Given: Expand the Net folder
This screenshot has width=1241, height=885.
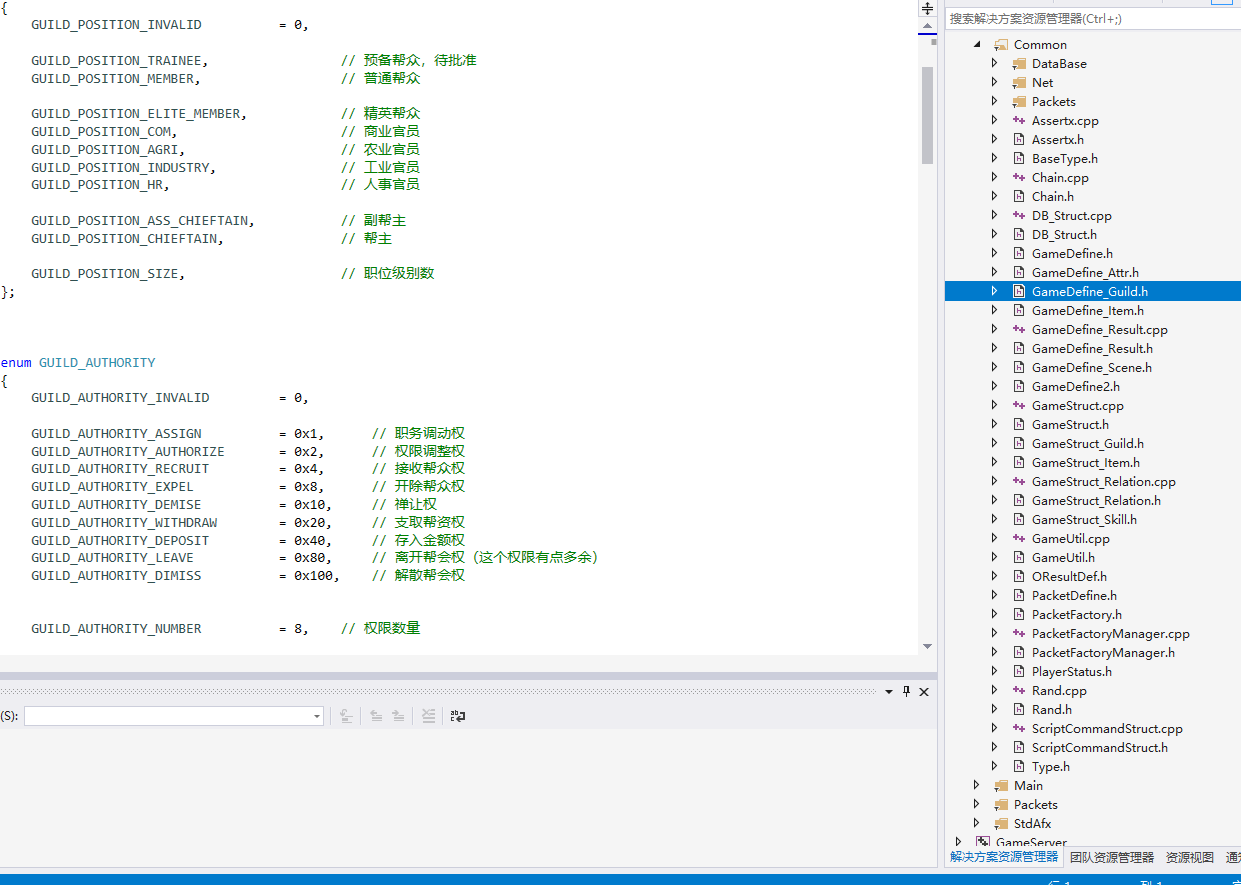Looking at the screenshot, I should point(994,83).
